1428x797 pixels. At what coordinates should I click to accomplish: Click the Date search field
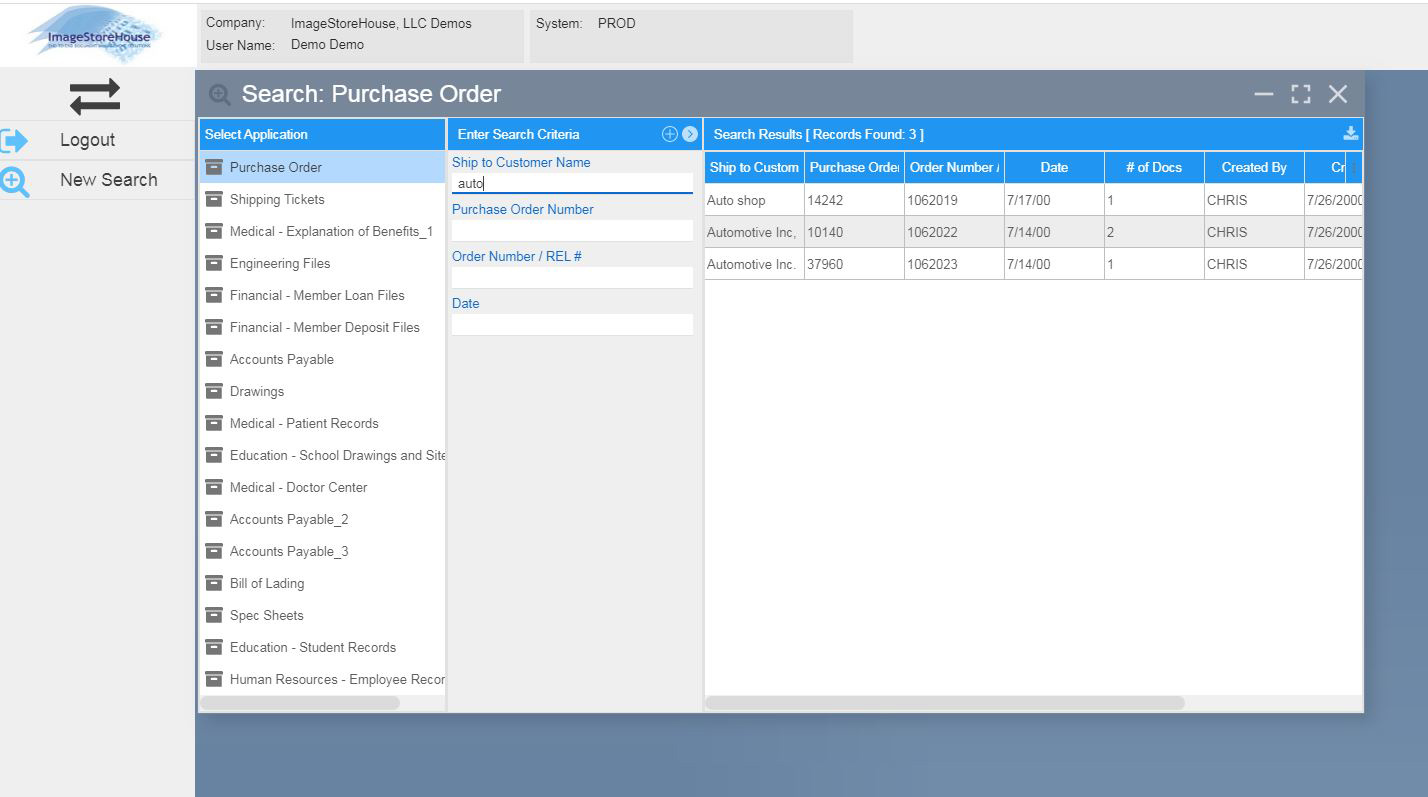tap(572, 325)
